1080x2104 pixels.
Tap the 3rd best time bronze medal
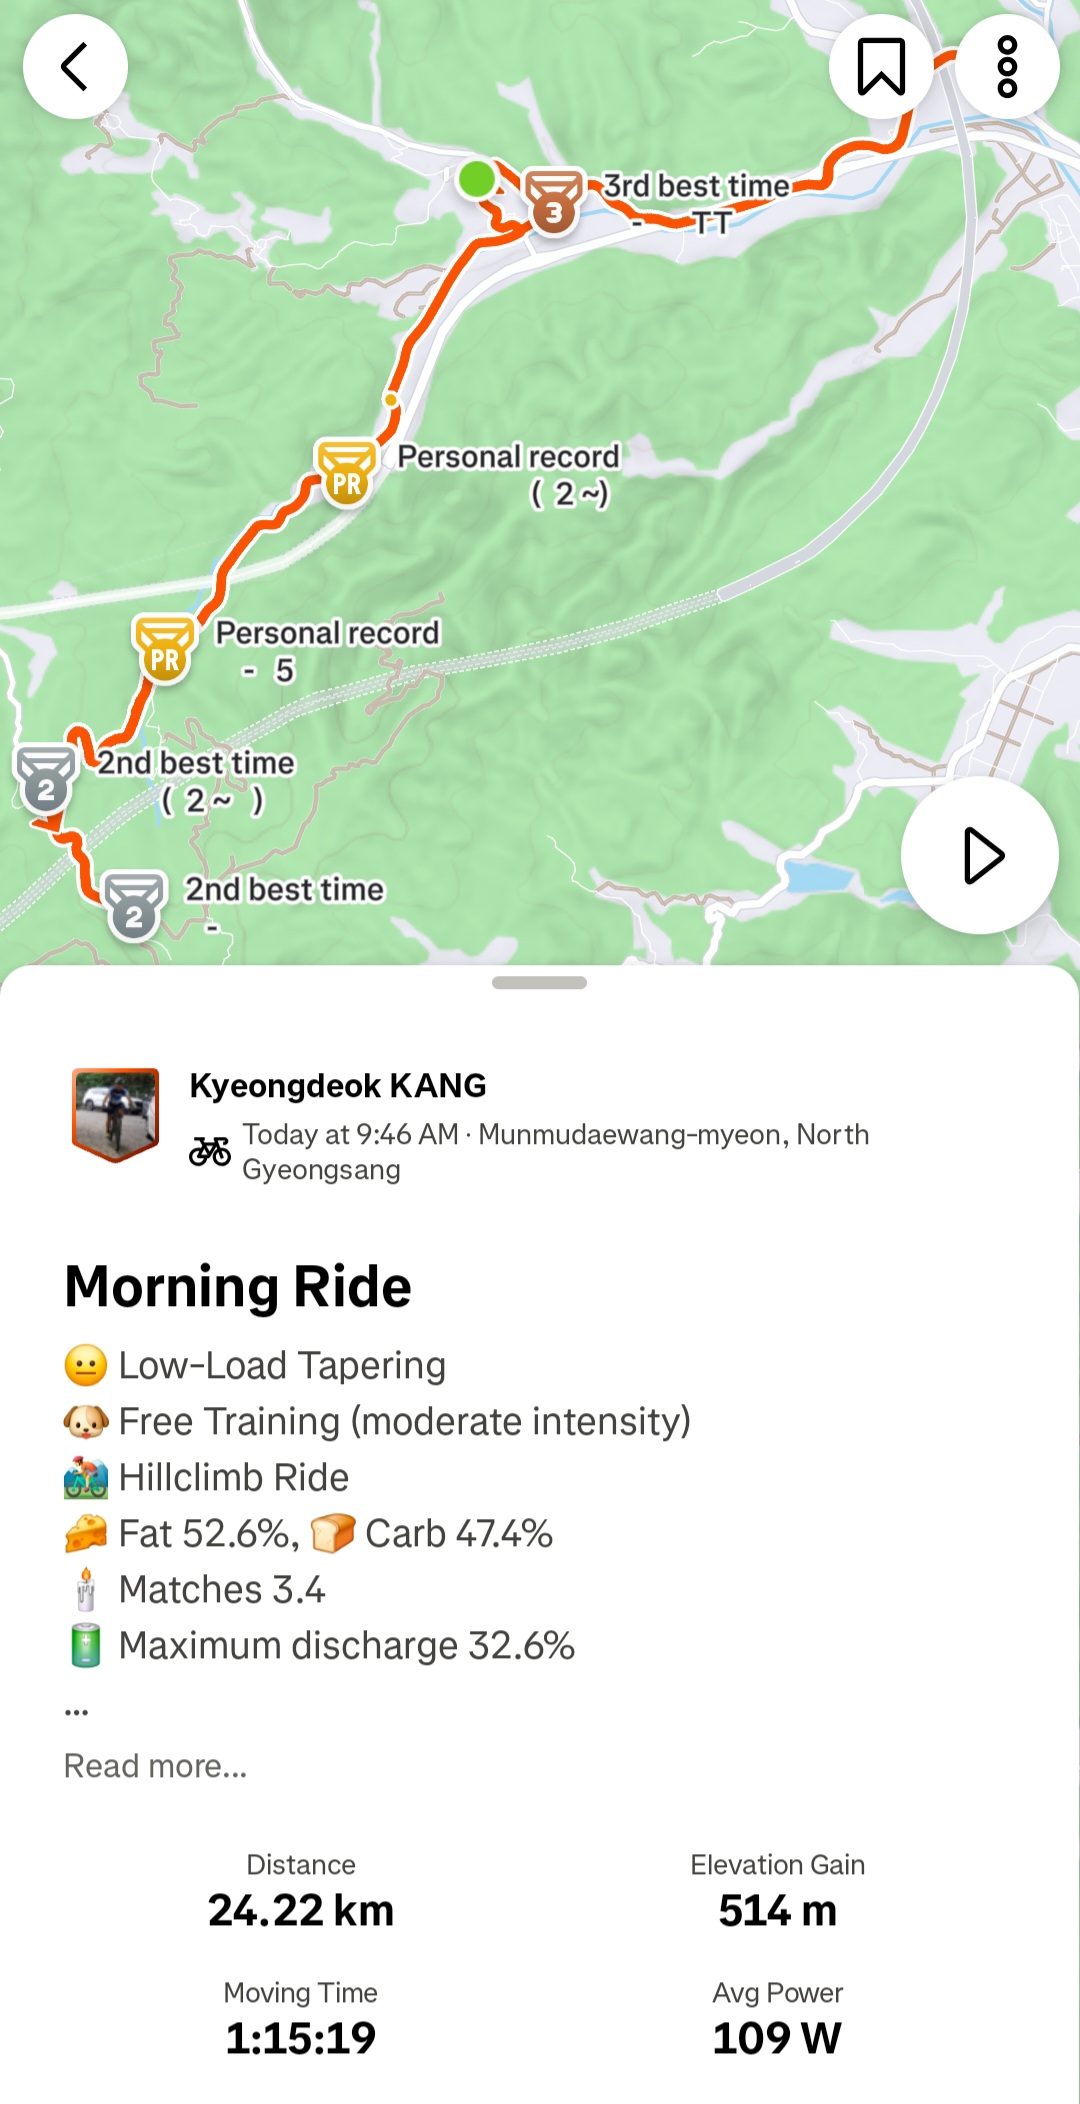(553, 201)
